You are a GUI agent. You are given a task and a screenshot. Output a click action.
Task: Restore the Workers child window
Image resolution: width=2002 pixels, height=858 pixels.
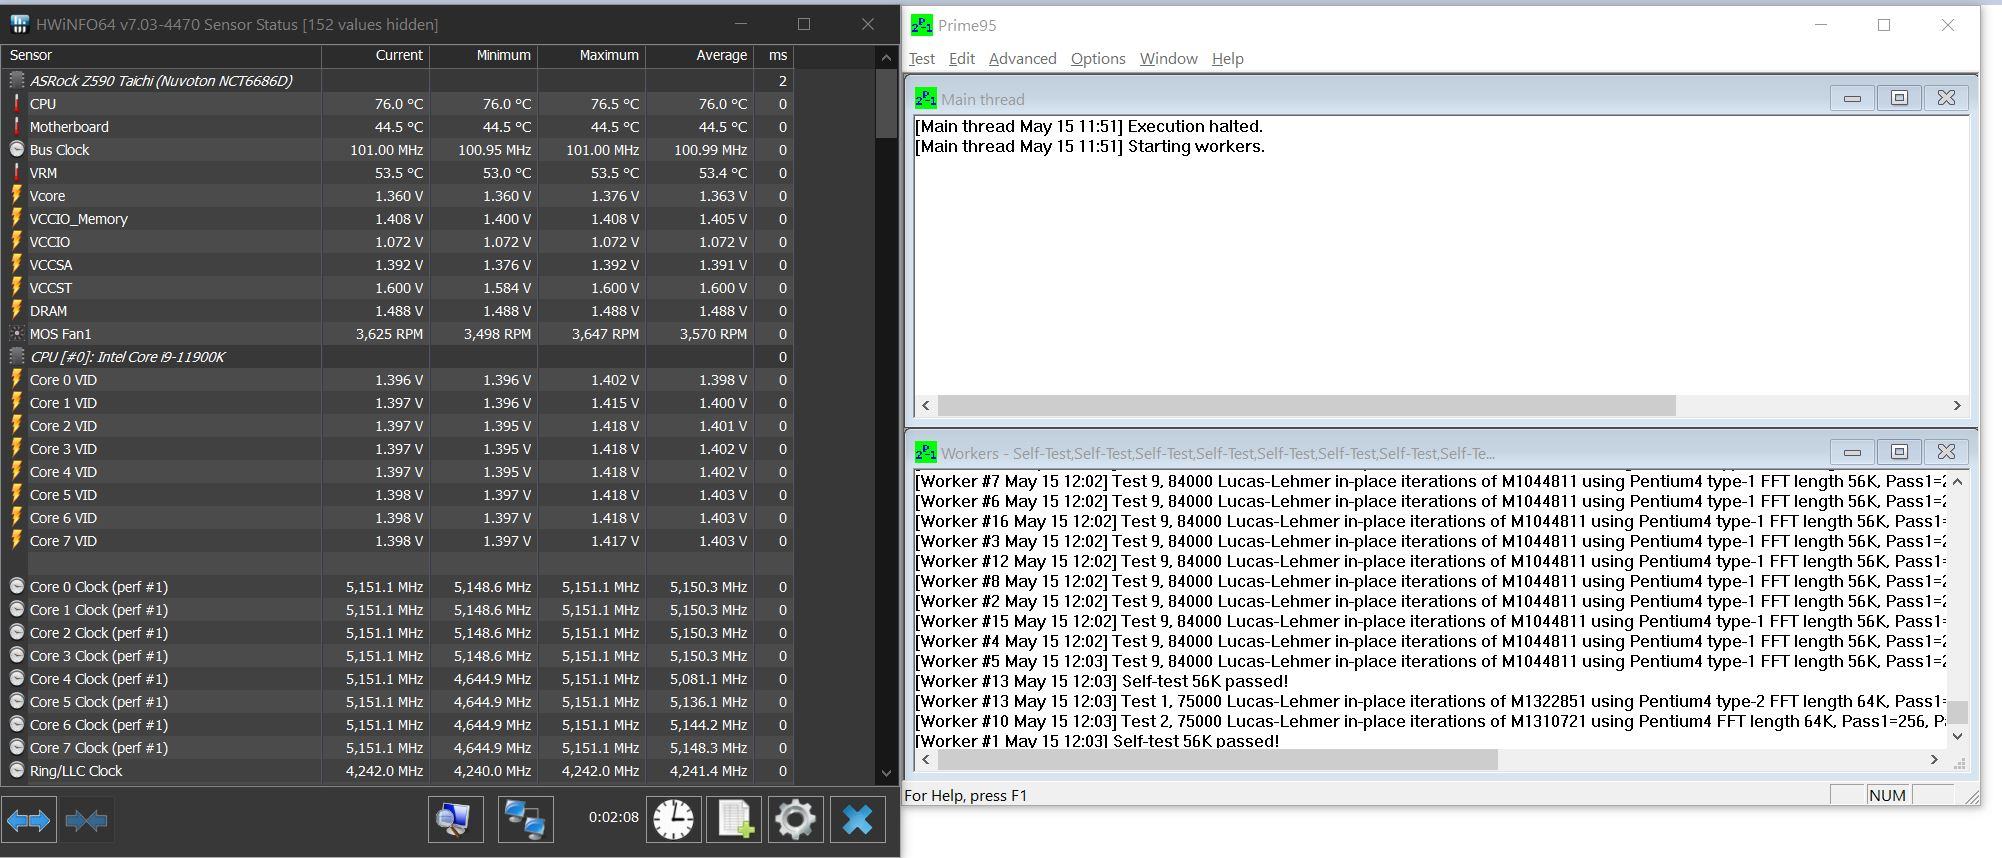pyautogui.click(x=1899, y=452)
